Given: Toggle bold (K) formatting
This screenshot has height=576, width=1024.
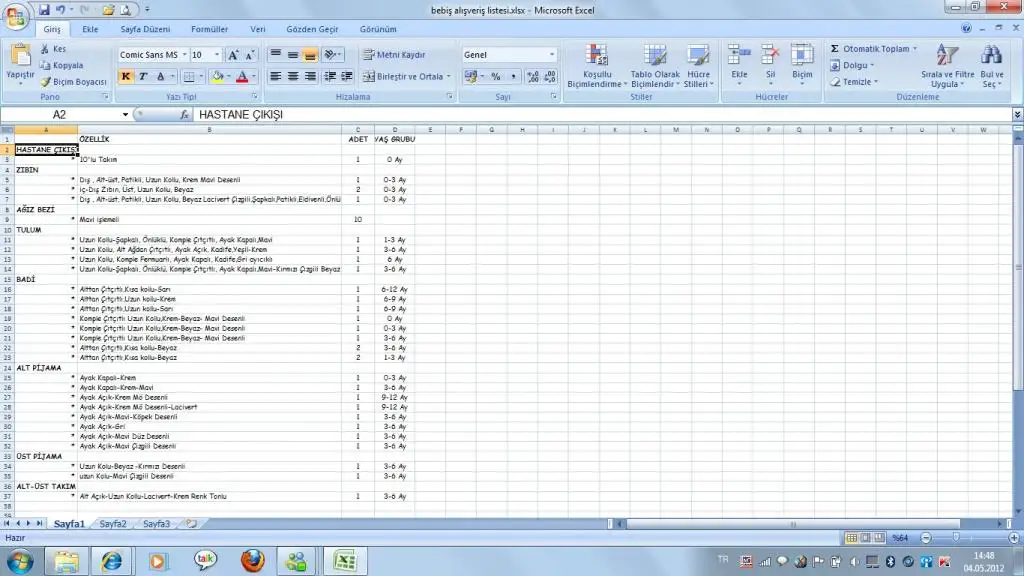Looking at the screenshot, I should click(127, 76).
